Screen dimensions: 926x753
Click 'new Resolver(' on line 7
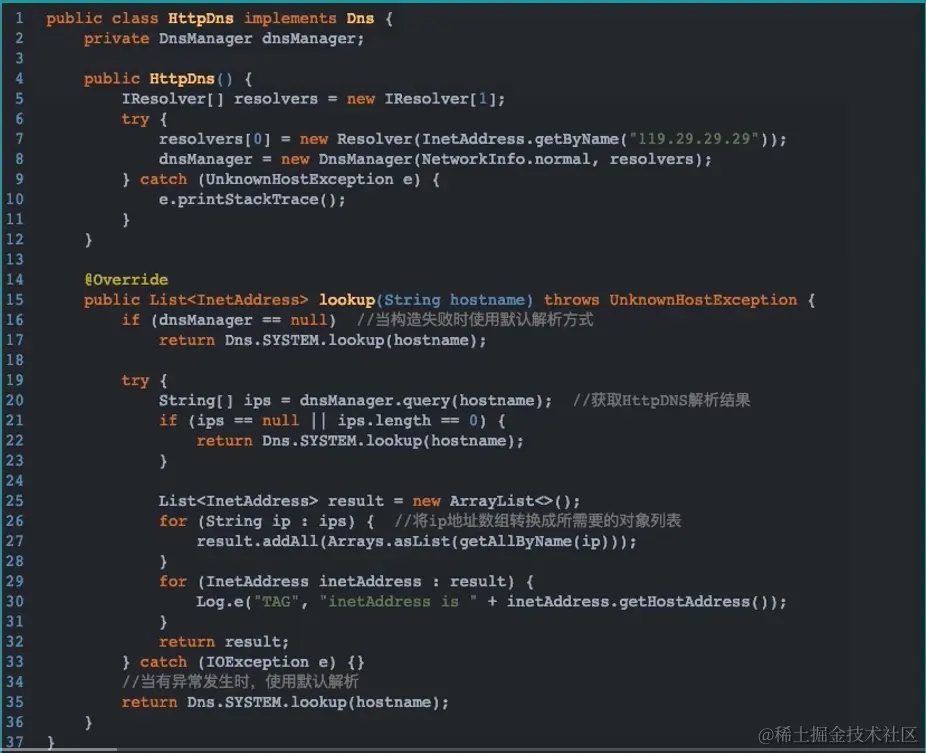(x=360, y=139)
